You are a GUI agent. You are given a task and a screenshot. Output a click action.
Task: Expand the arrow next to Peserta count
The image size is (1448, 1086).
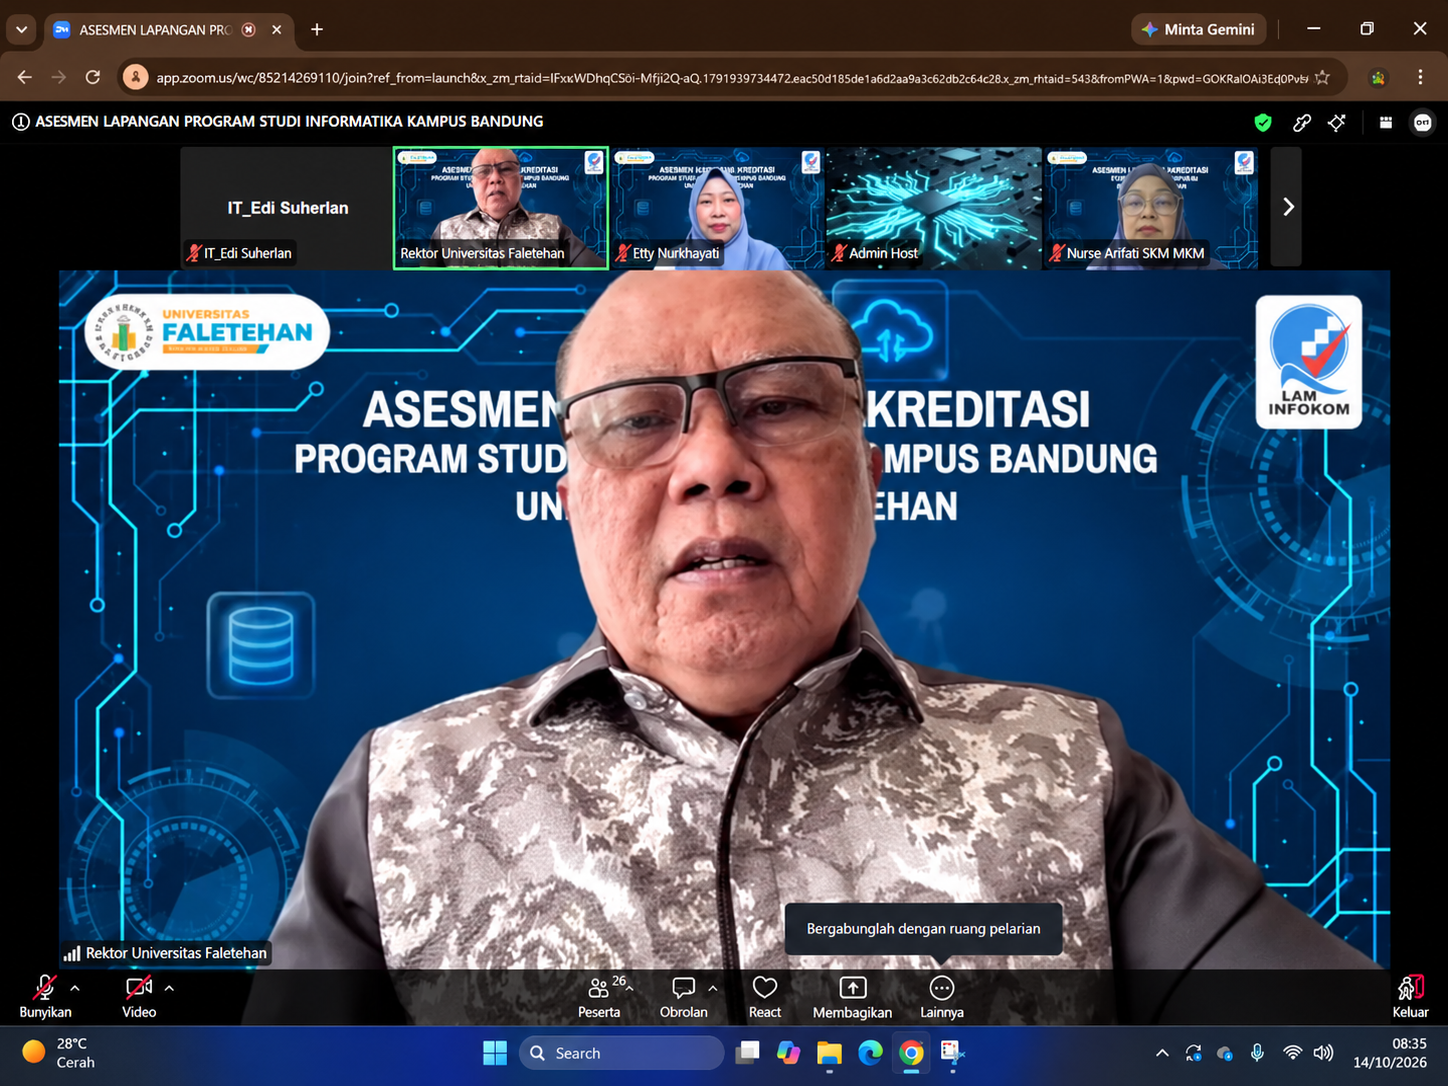(629, 988)
